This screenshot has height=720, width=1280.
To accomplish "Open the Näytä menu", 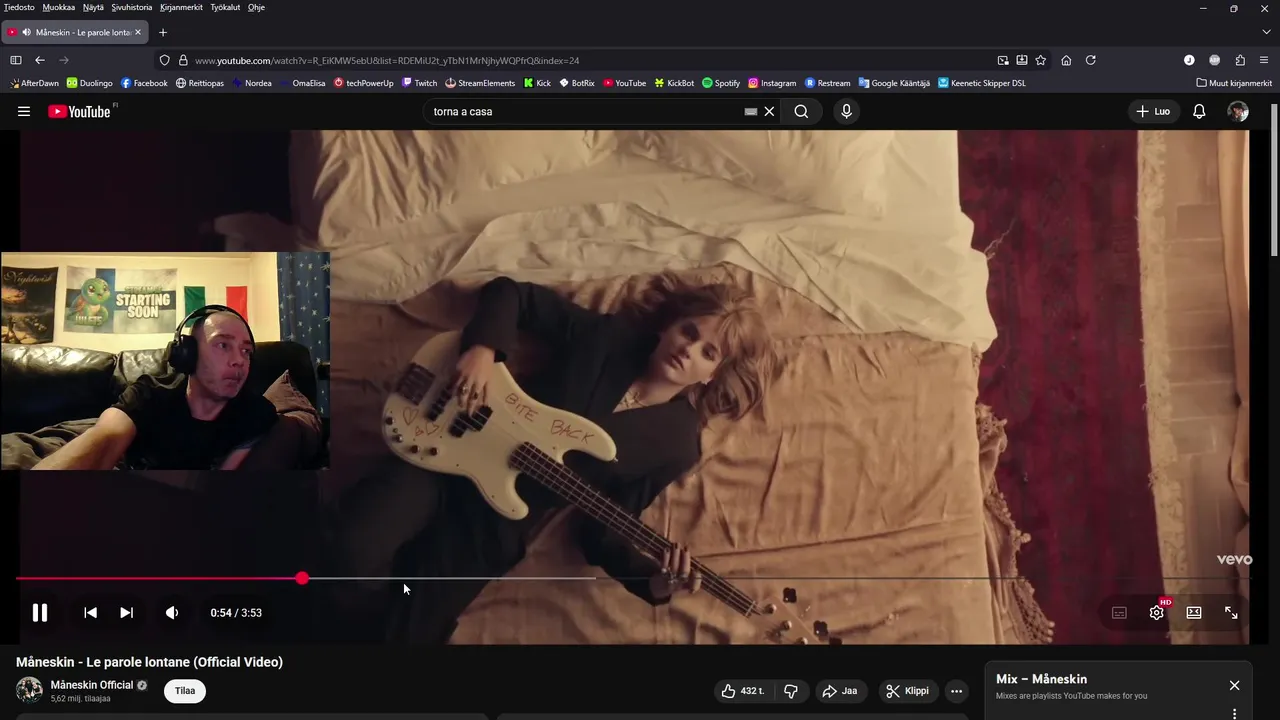I will 93,7.
